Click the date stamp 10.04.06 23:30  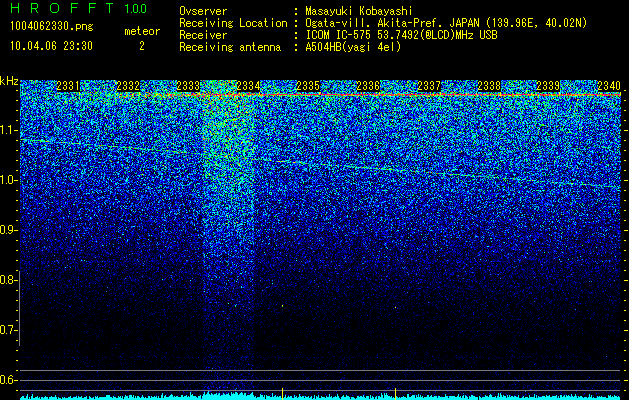[x=51, y=46]
